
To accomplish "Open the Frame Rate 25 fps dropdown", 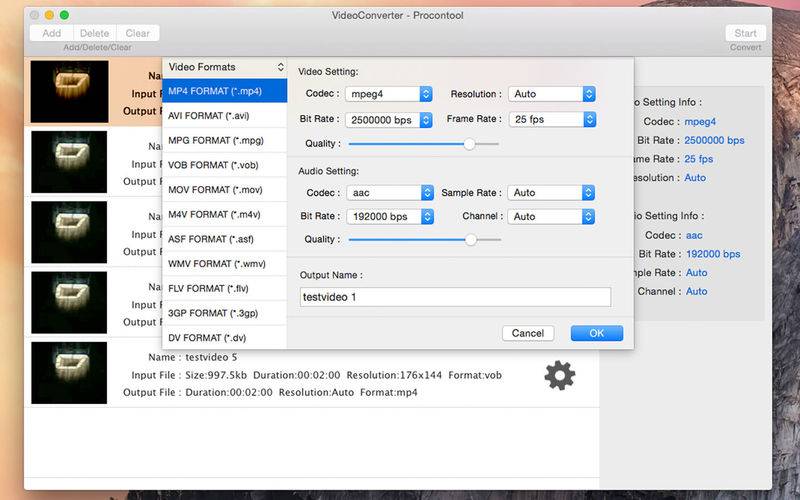I will (553, 119).
